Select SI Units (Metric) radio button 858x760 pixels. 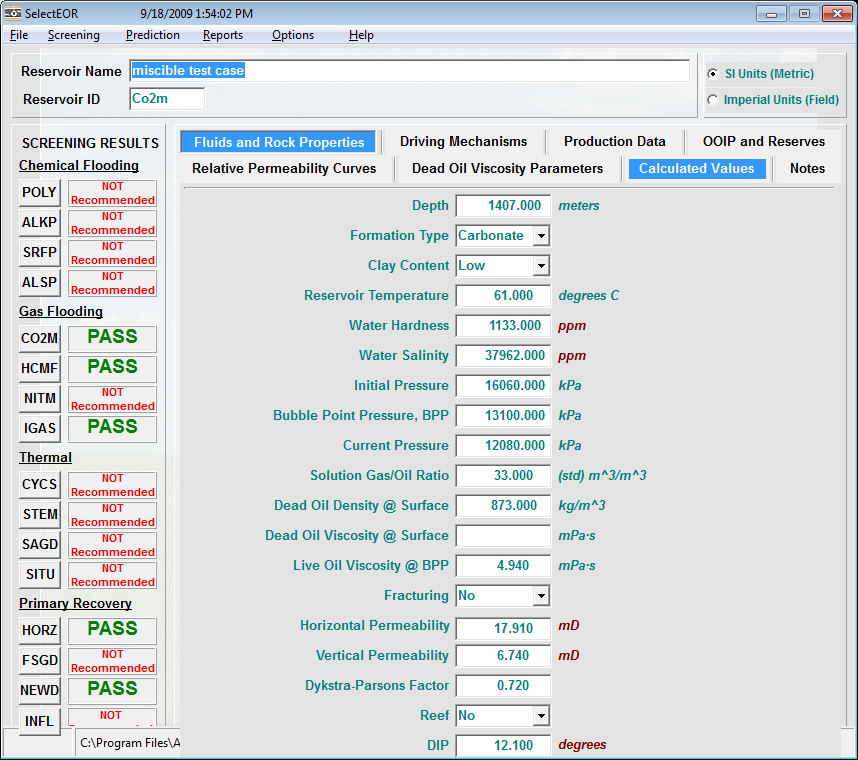pyautogui.click(x=713, y=74)
